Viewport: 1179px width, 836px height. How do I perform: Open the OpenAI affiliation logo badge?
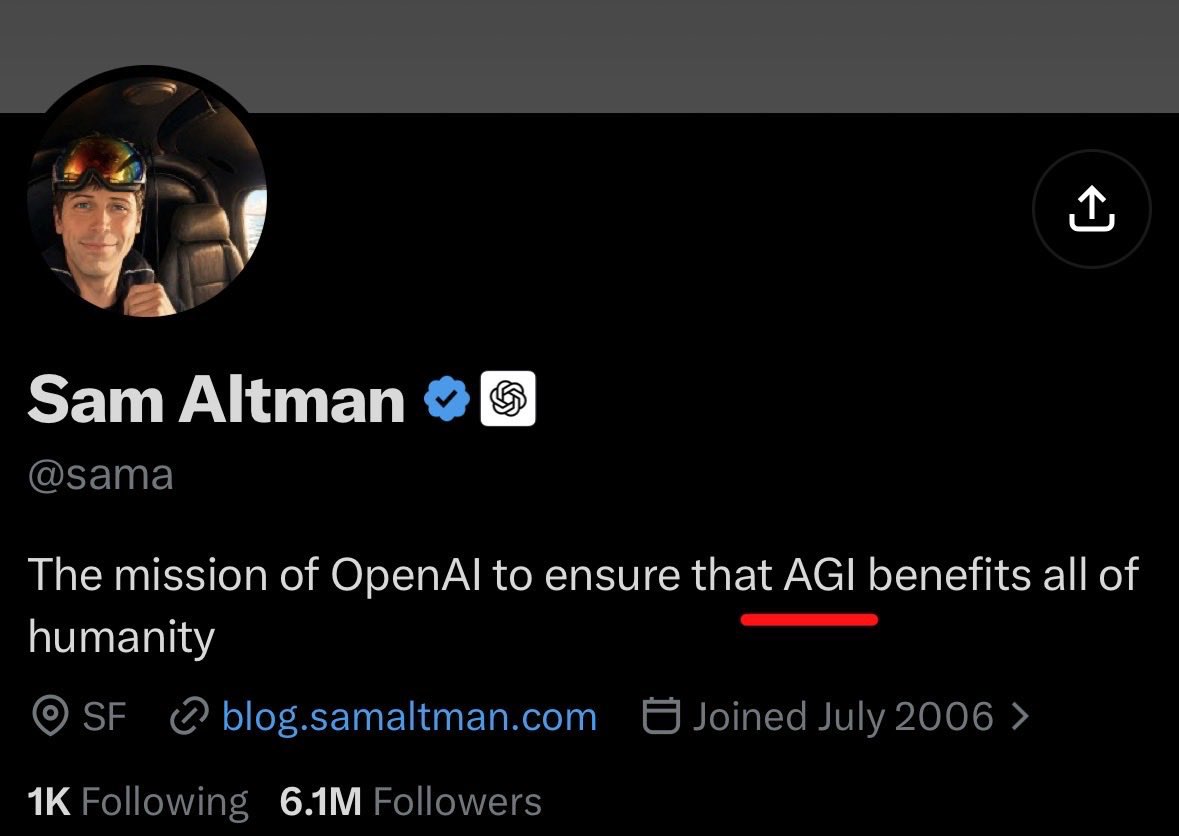tap(508, 398)
